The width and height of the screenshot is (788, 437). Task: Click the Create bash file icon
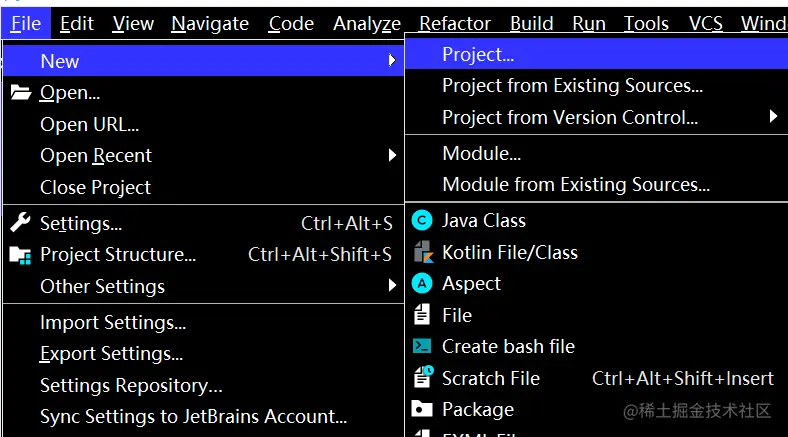click(423, 347)
